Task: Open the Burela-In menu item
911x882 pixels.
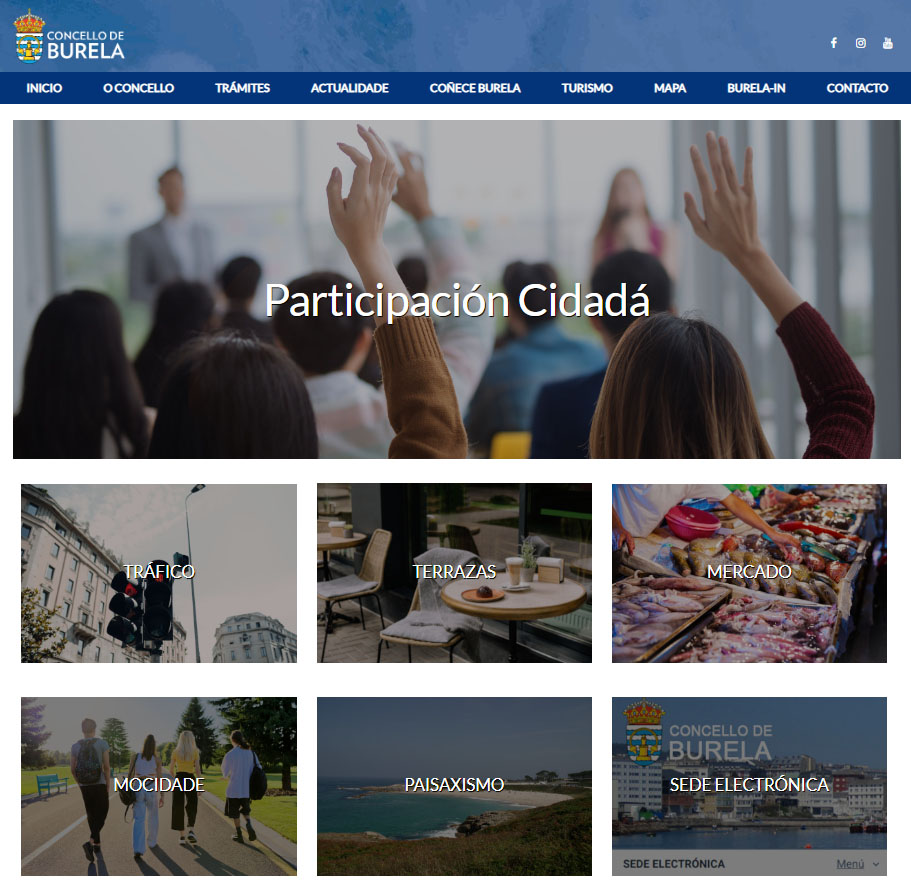Action: tap(756, 88)
